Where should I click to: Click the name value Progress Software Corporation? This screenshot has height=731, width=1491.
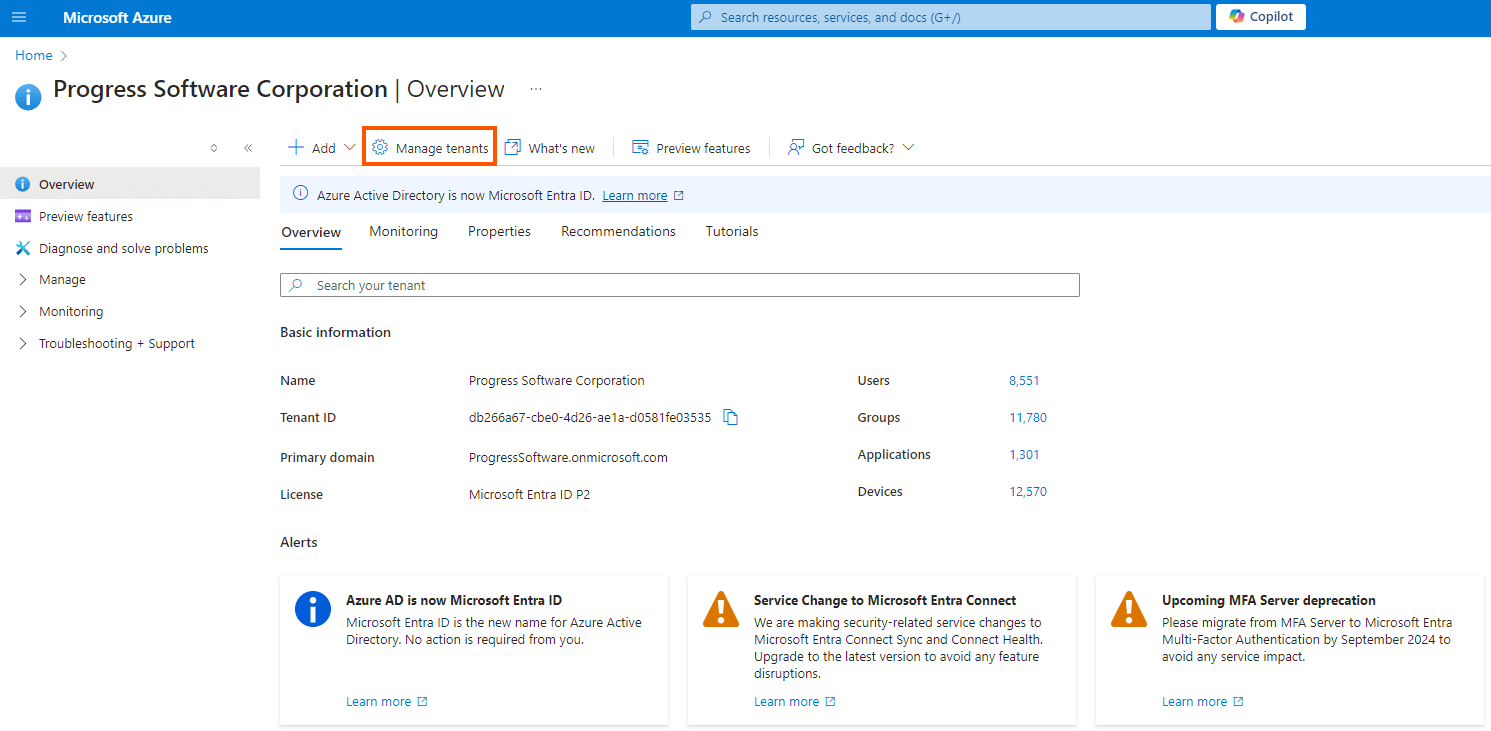coord(557,381)
